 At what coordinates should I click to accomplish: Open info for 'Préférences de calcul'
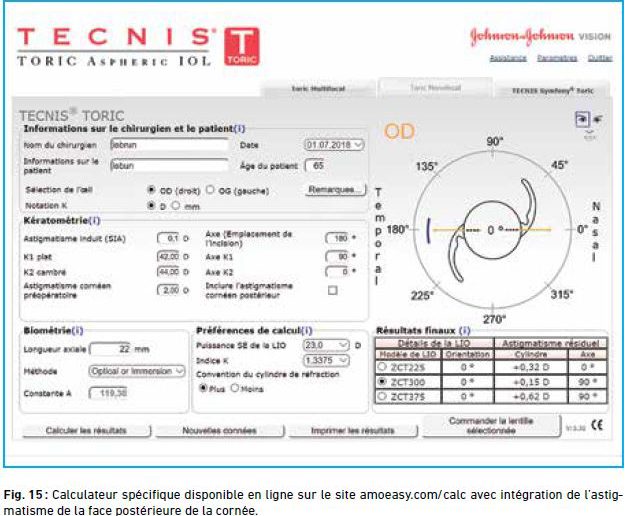[307, 330]
